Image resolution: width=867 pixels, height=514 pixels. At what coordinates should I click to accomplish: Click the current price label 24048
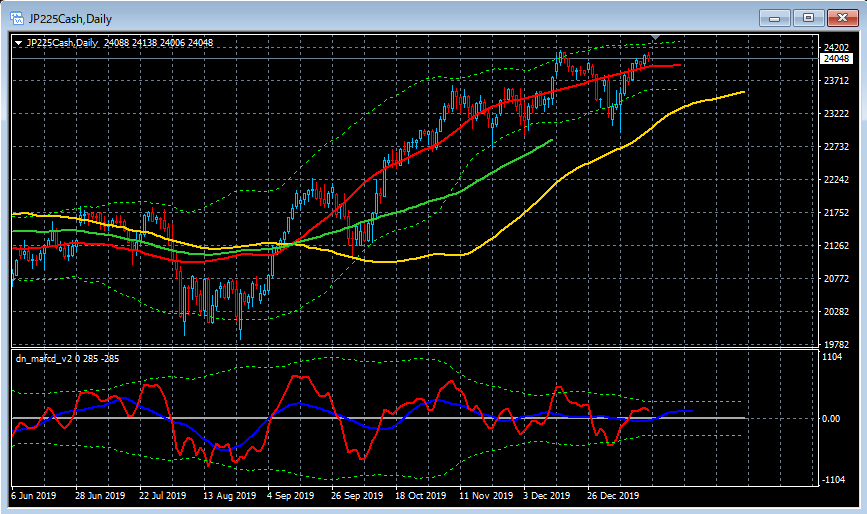click(x=836, y=59)
